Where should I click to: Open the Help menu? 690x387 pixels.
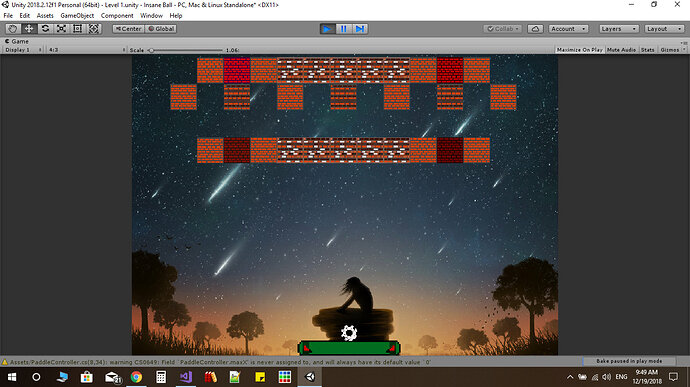(x=176, y=15)
